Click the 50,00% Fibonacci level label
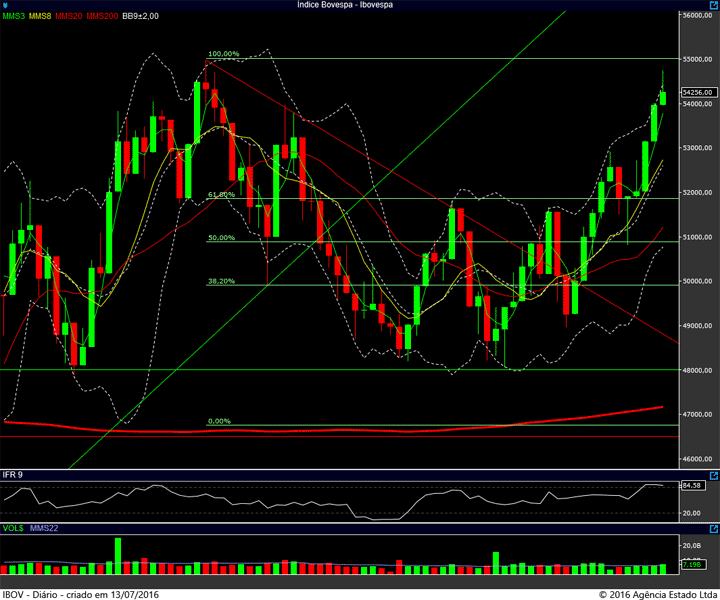This screenshot has width=720, height=600. point(221,237)
